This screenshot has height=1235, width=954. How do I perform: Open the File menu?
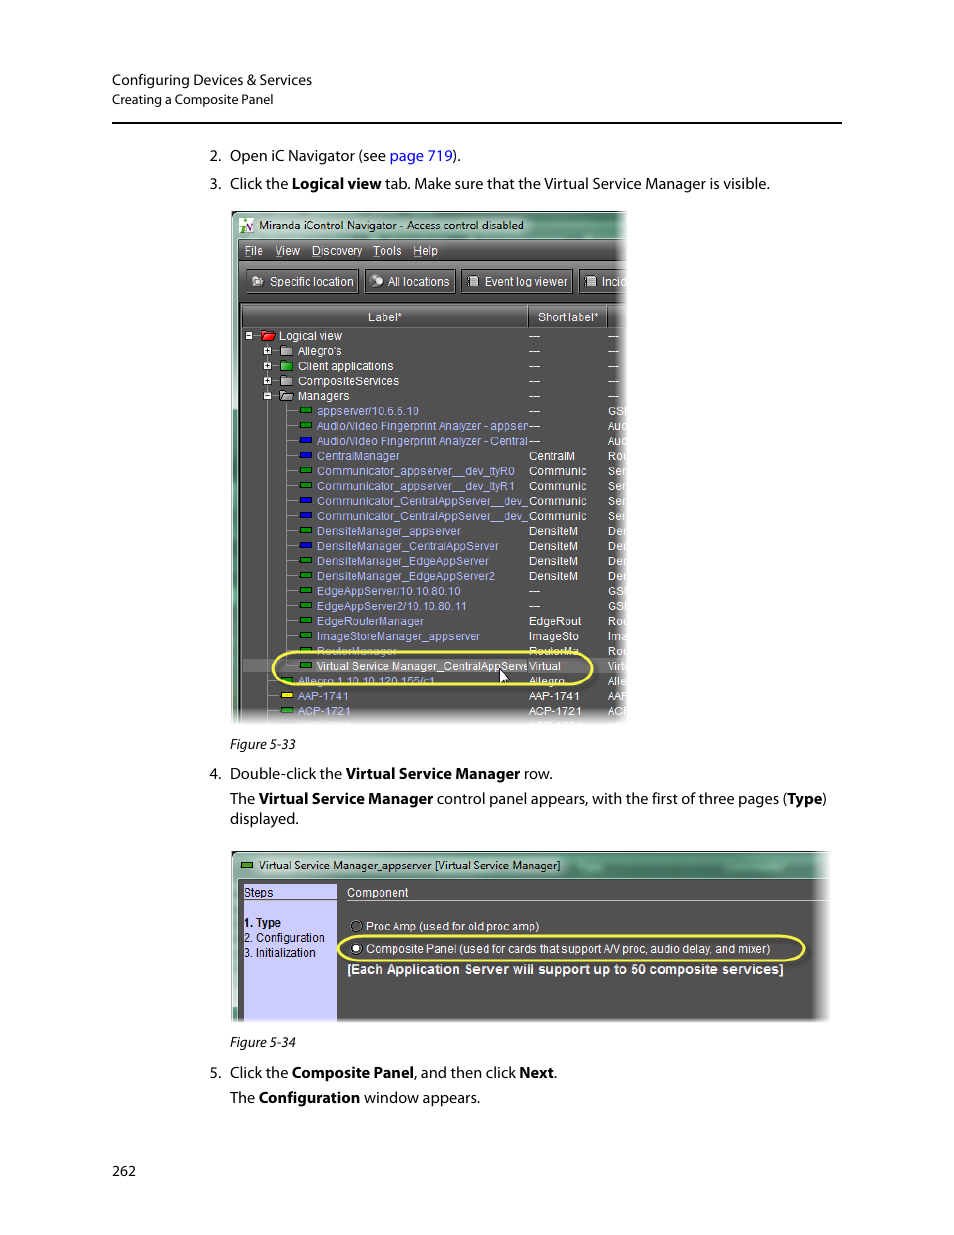point(254,251)
